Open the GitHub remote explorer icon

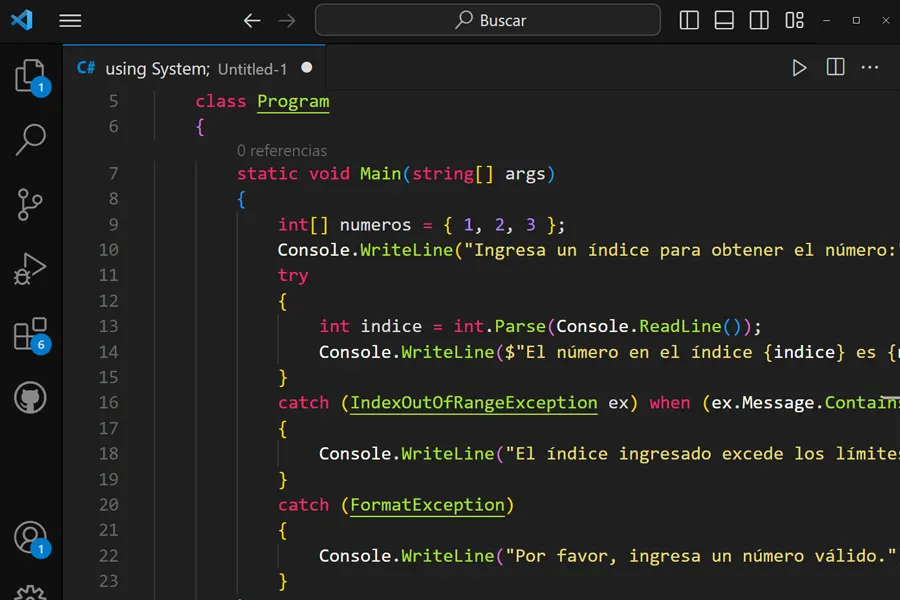click(30, 397)
